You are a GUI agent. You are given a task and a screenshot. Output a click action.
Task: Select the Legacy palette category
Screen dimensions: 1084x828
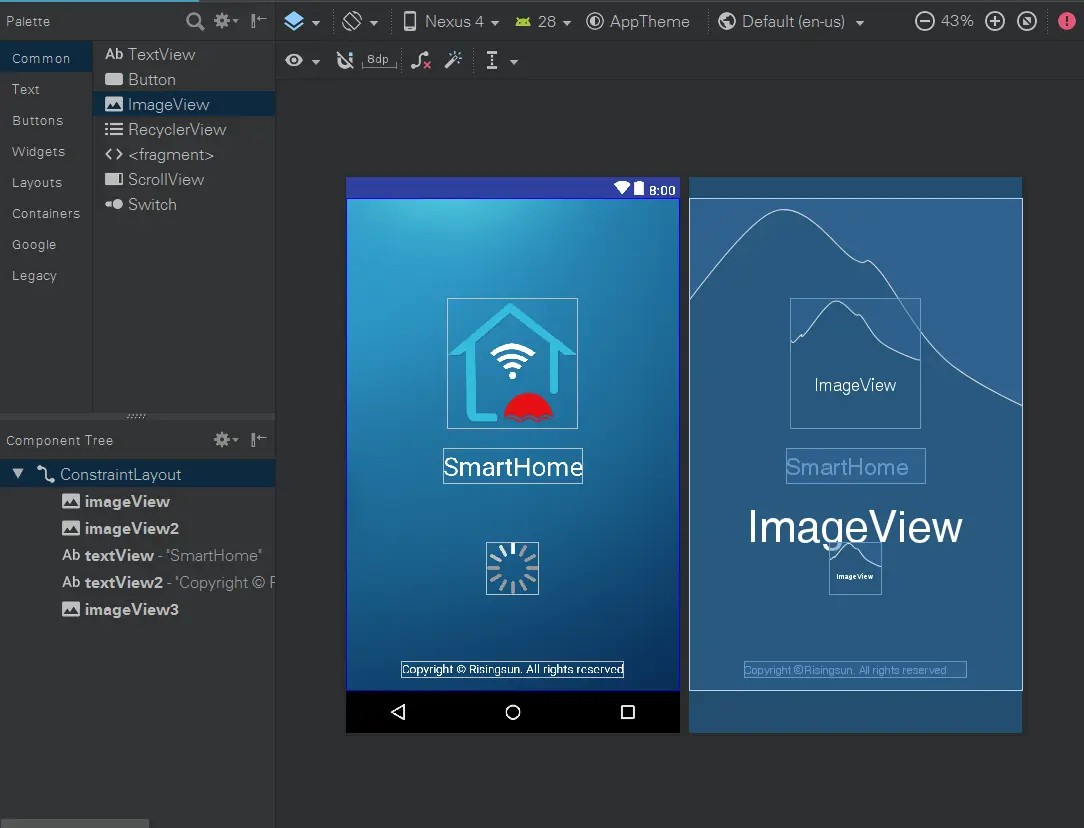[x=46, y=276]
